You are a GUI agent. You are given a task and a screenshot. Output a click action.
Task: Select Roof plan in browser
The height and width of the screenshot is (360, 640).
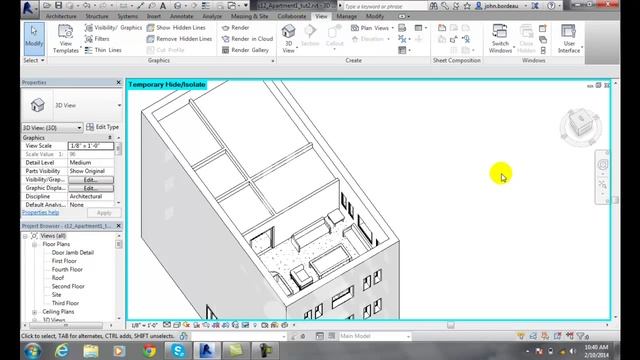coord(58,278)
